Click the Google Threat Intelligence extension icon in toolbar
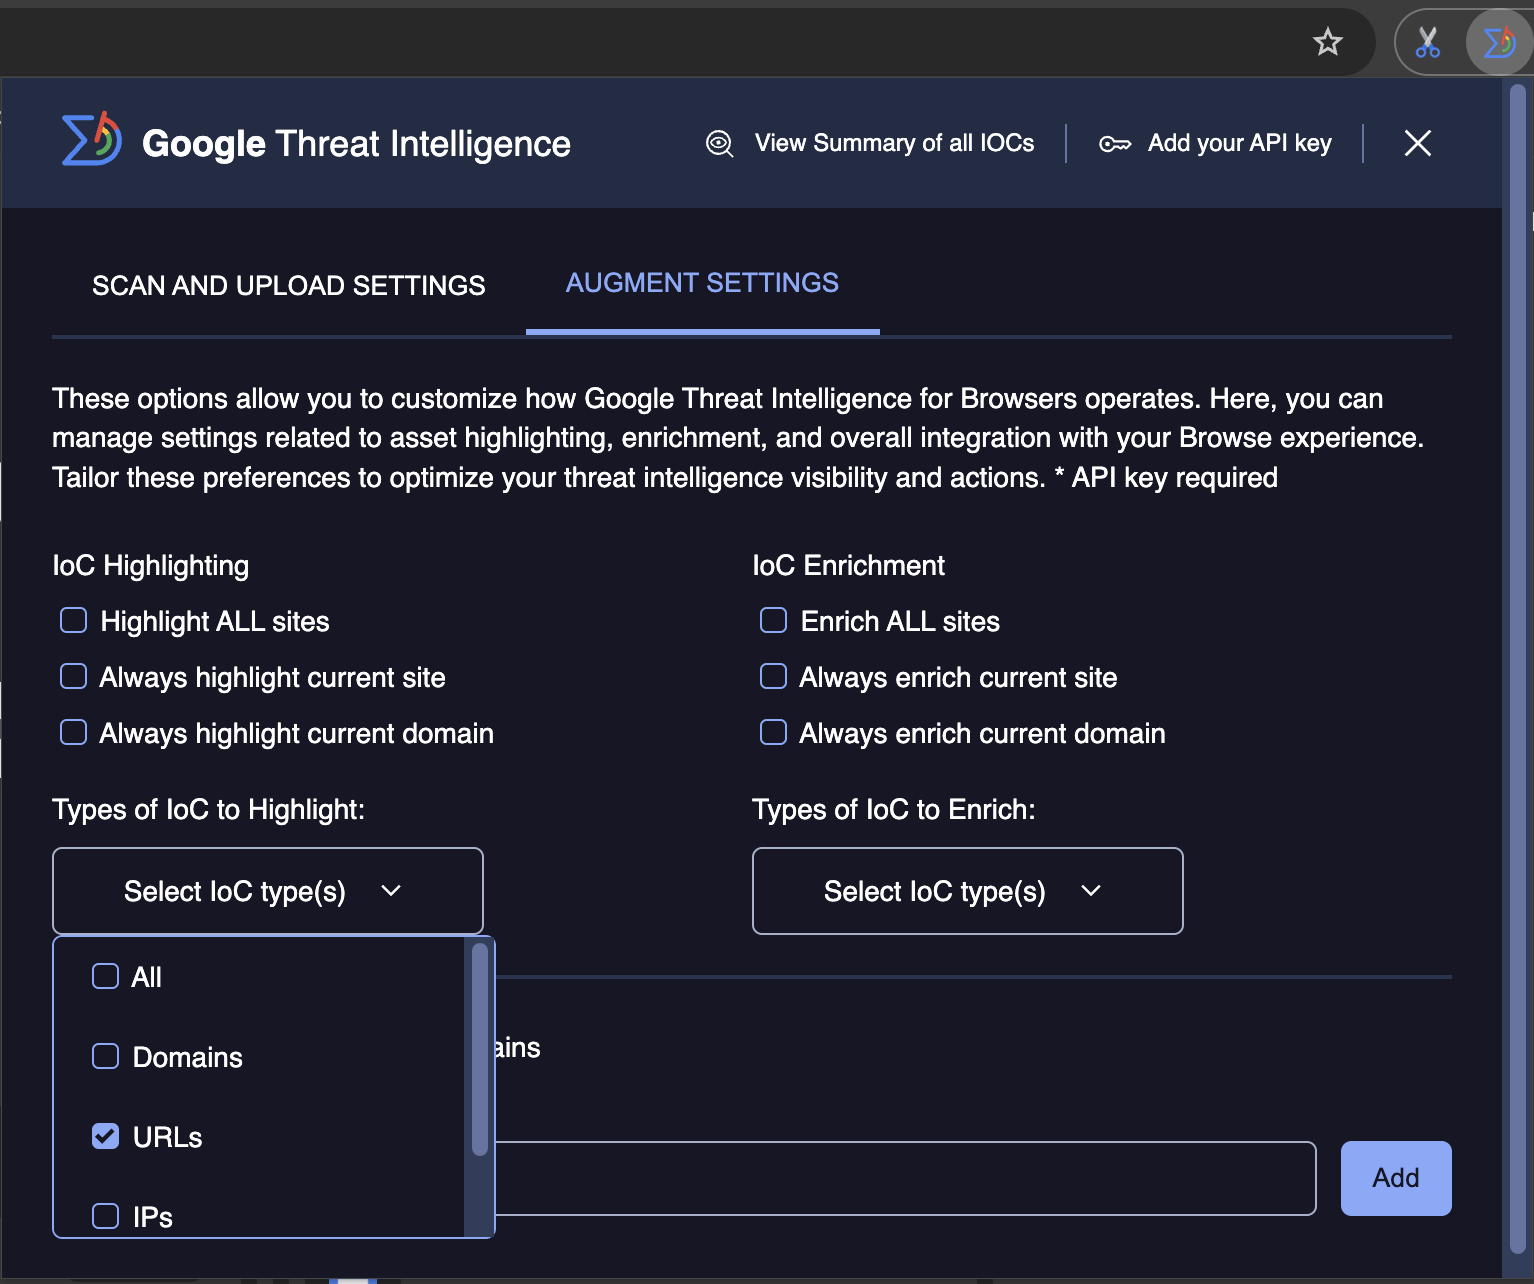The height and width of the screenshot is (1284, 1534). coord(1499,42)
